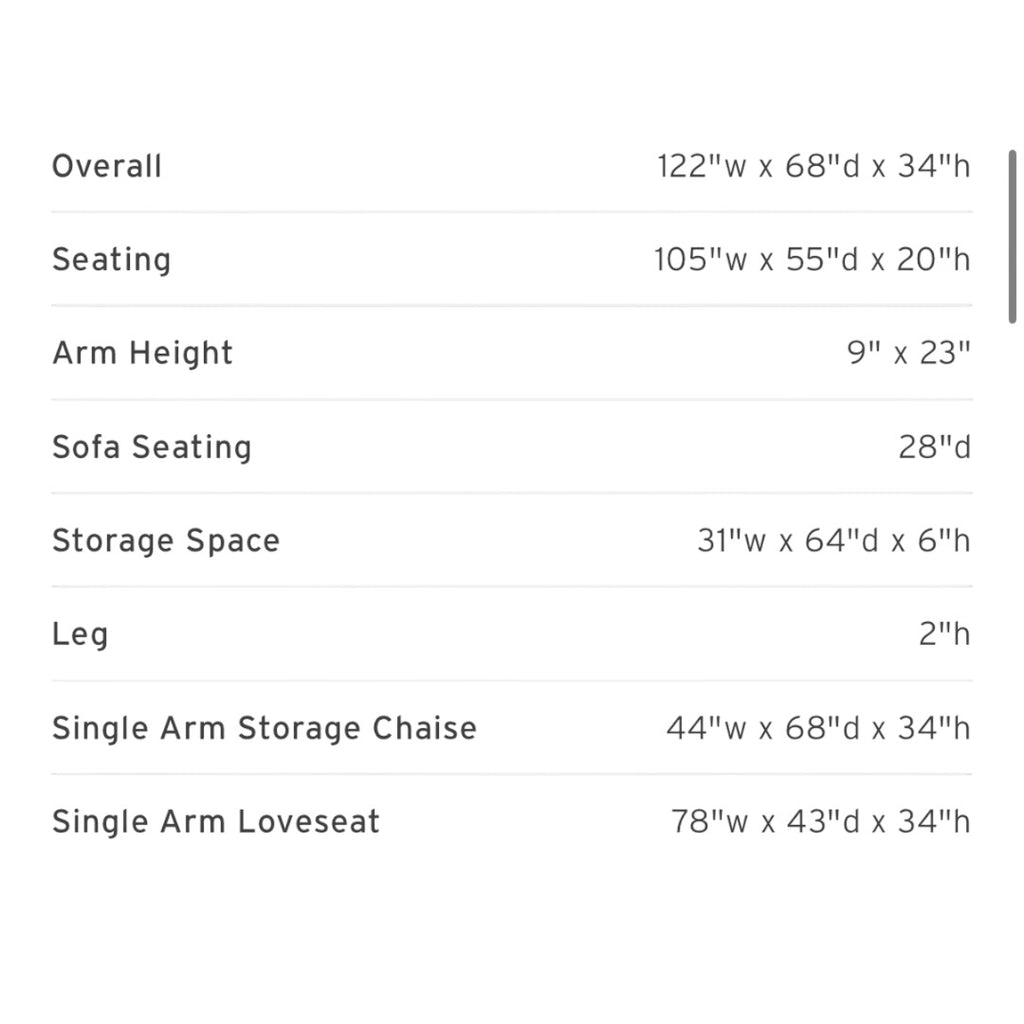Click the Single Arm Storage Chaise label
The image size is (1024, 1024).
[x=264, y=728]
